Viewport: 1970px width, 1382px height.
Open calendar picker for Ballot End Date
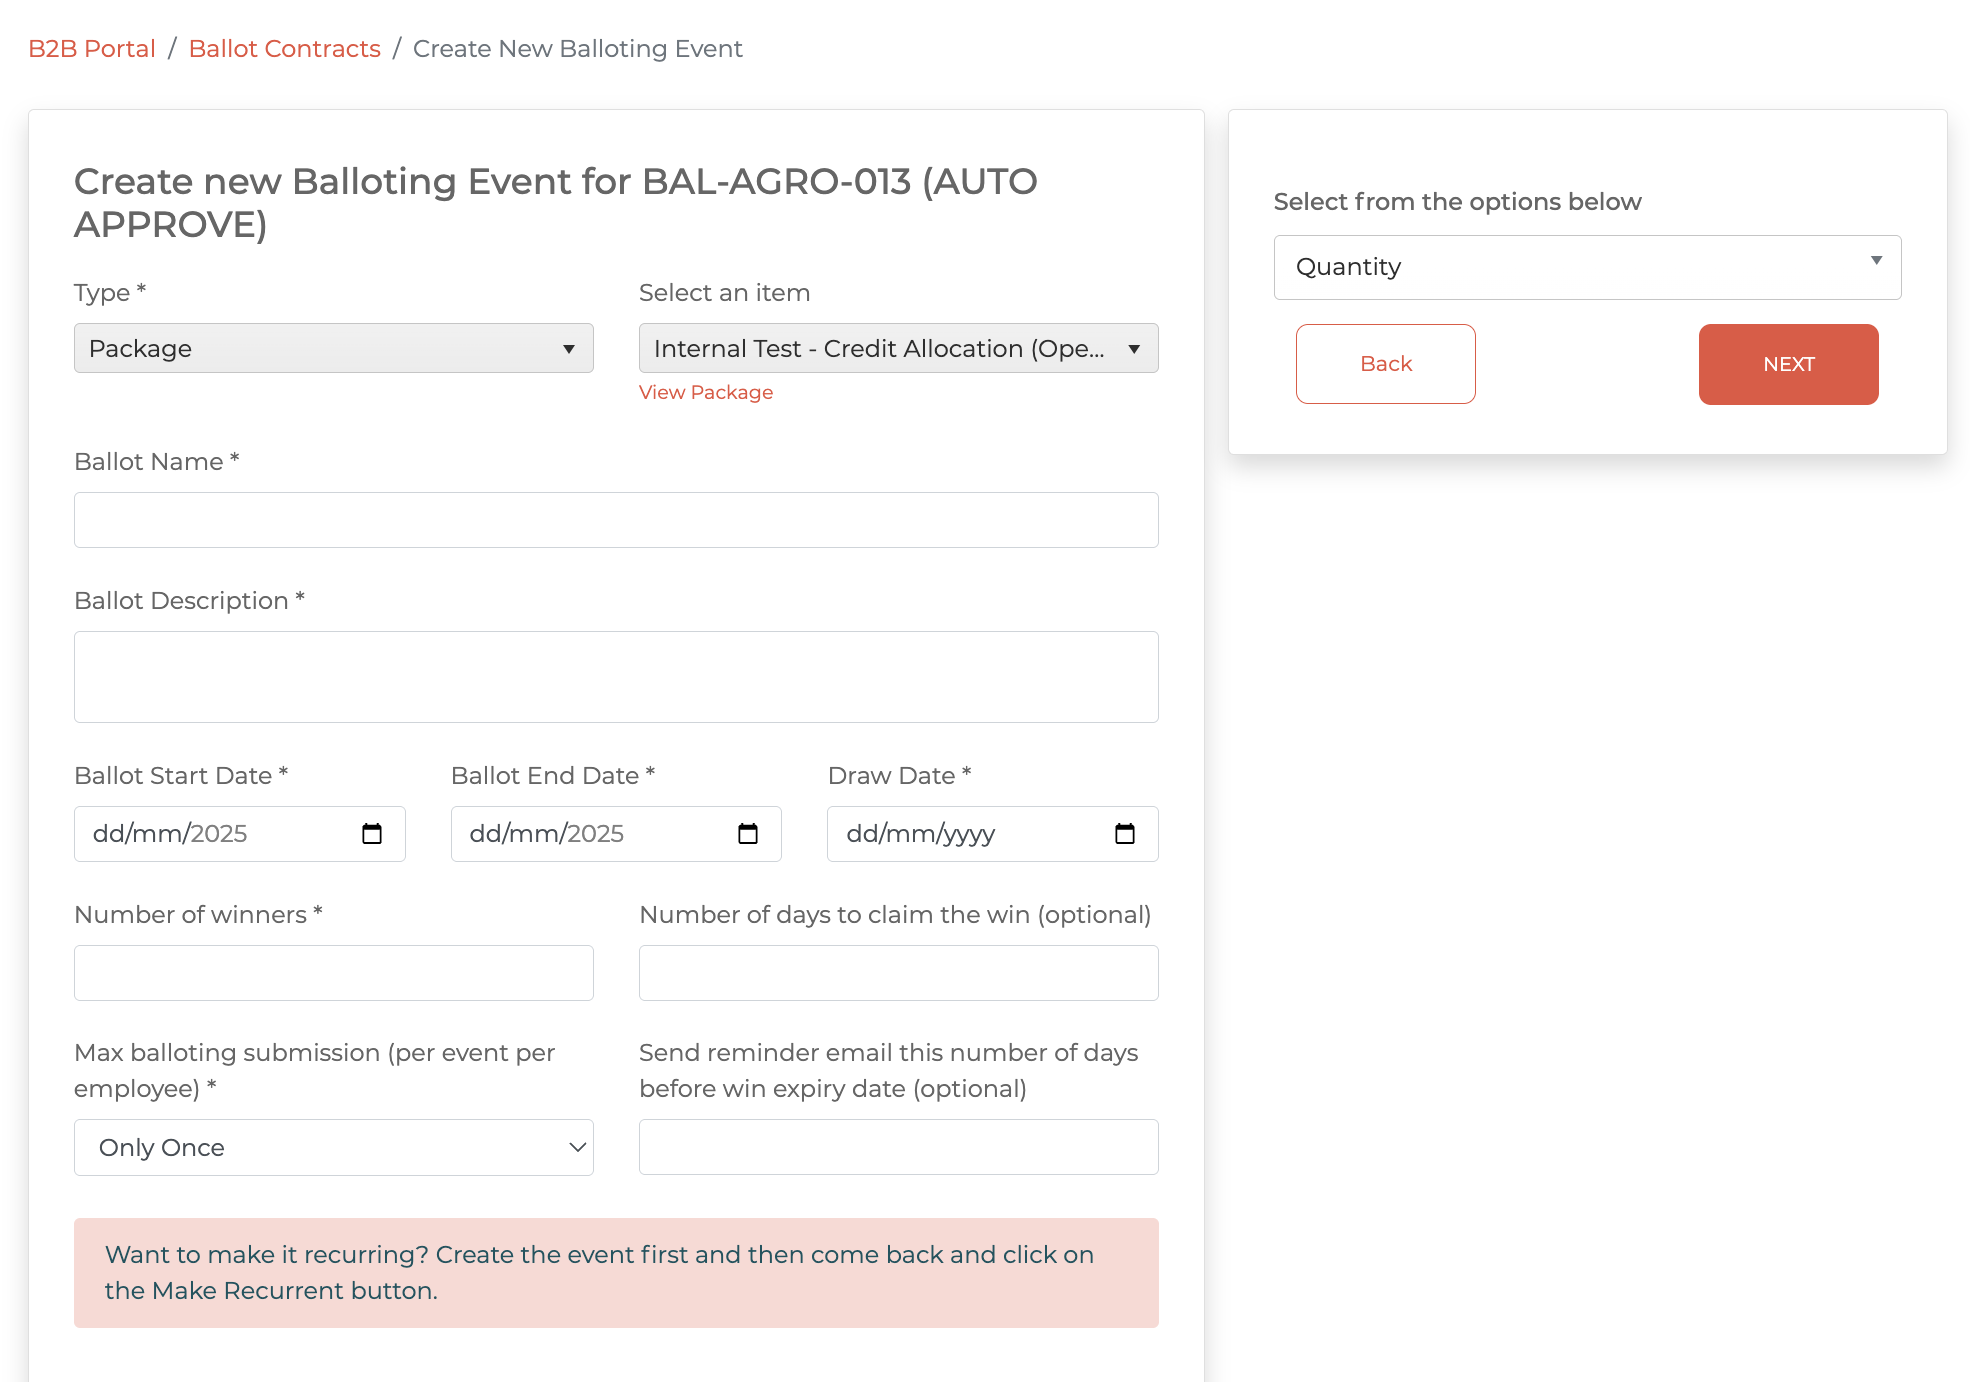tap(748, 834)
